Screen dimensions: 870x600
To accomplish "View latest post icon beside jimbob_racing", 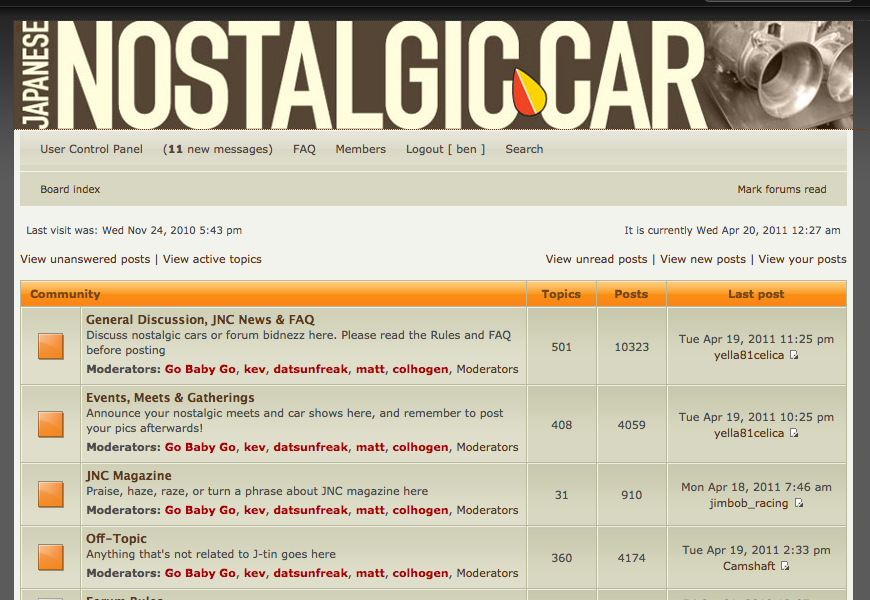I will [798, 503].
